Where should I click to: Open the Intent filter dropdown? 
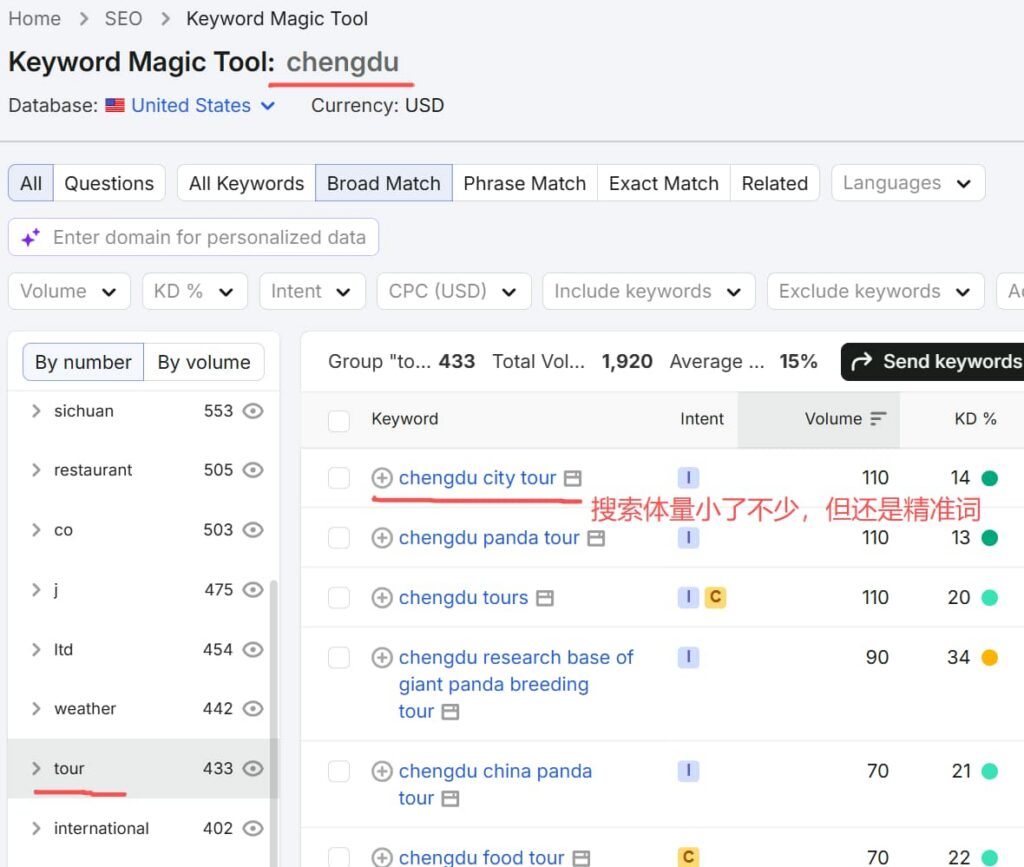pos(312,291)
